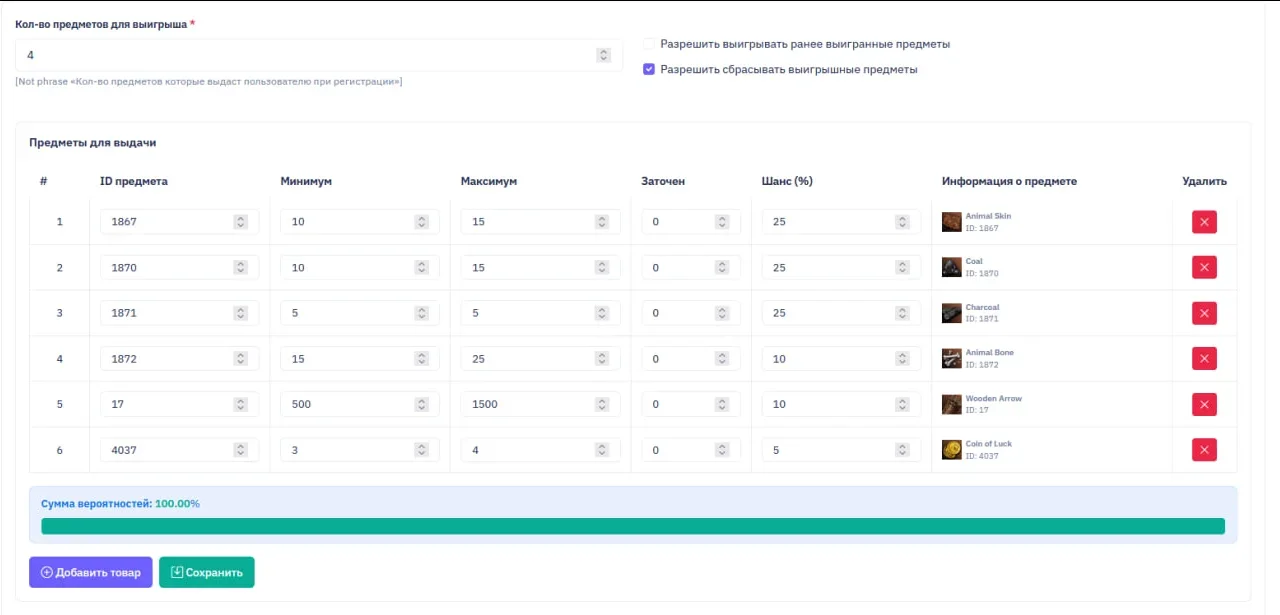
Task: Click the Сохранить button
Action: (207, 572)
